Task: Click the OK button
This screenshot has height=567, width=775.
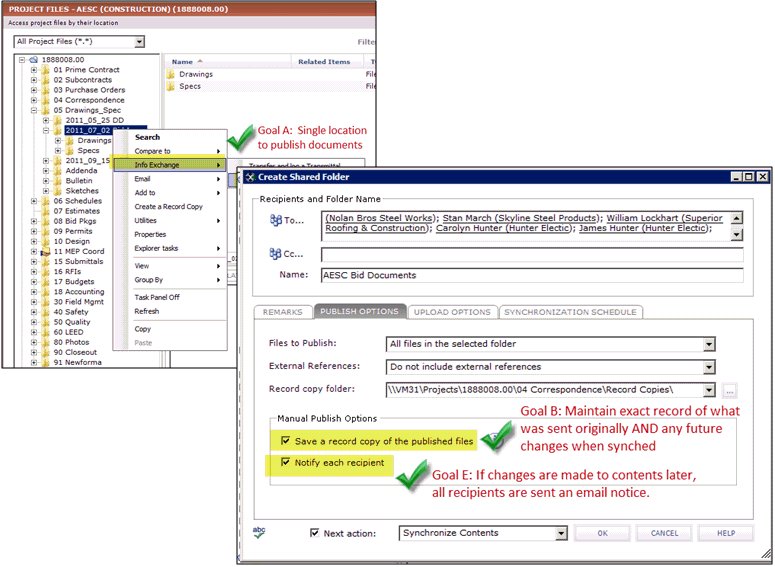Action: coord(602,533)
